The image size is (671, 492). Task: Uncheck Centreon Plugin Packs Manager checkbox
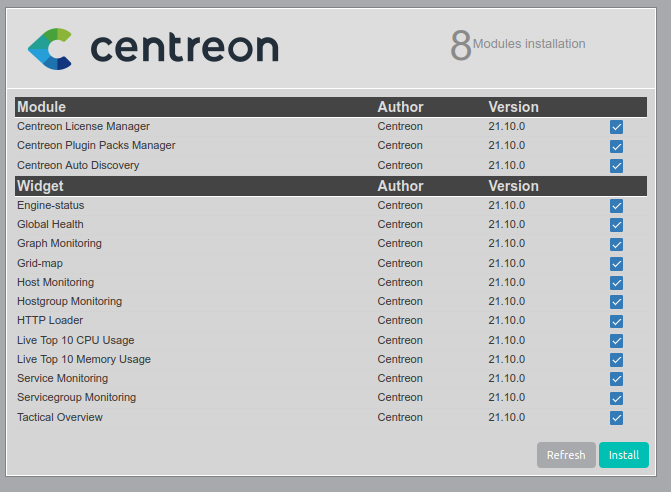[616, 146]
